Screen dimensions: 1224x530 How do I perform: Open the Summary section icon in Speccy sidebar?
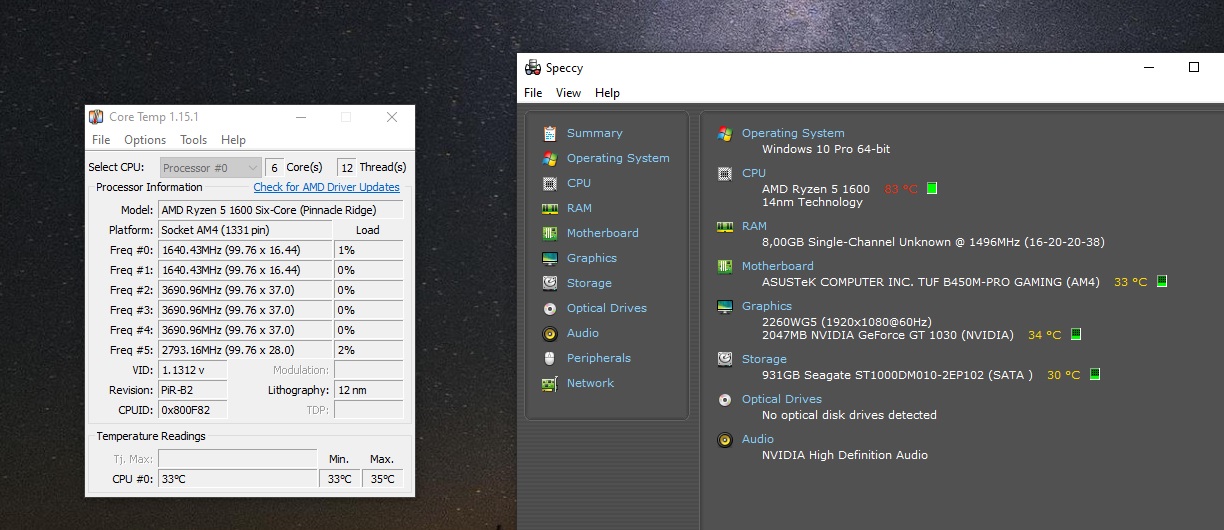click(x=549, y=133)
